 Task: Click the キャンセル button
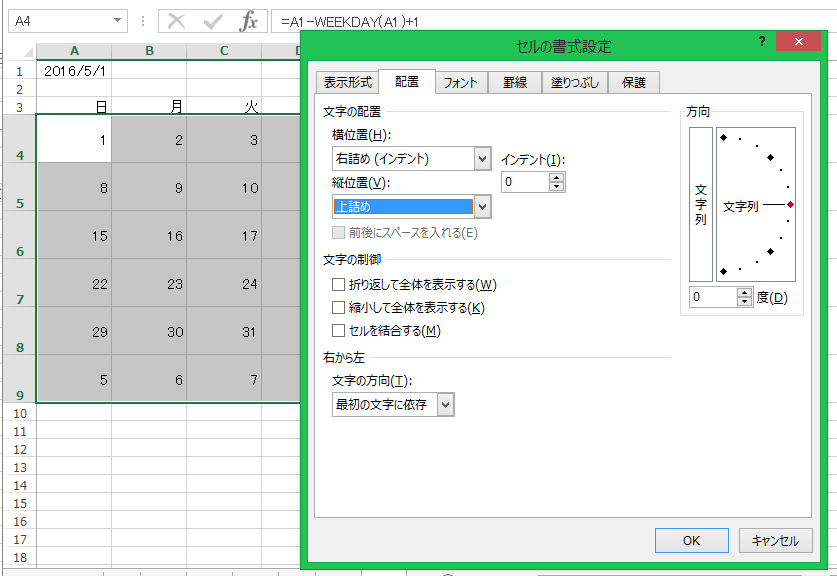pyautogui.click(x=775, y=540)
